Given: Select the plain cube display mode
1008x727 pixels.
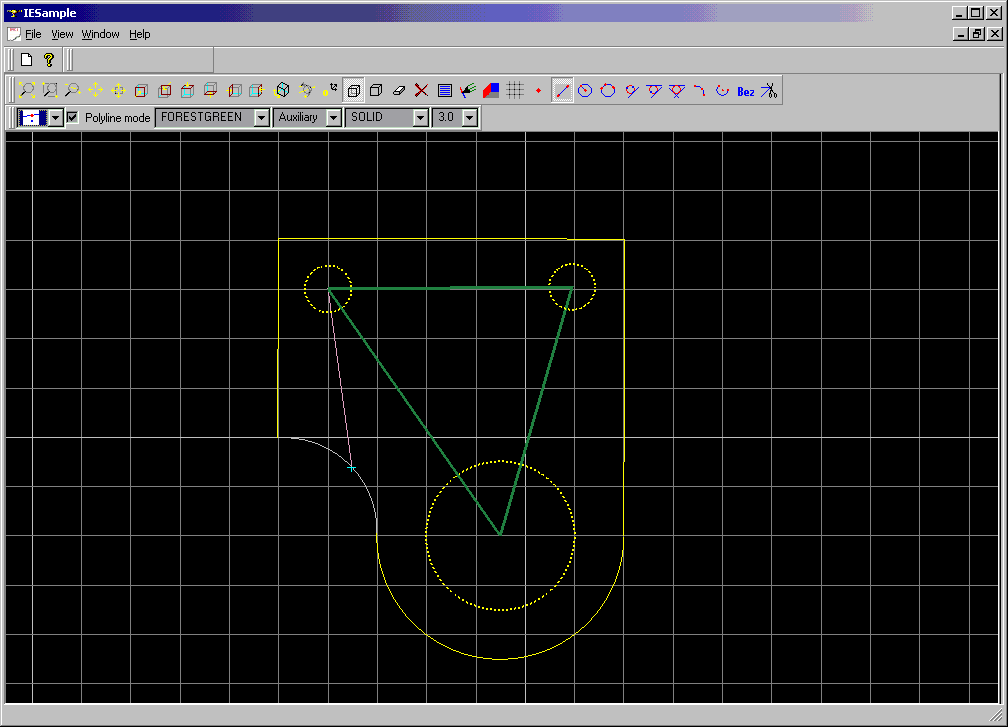Looking at the screenshot, I should coord(376,91).
